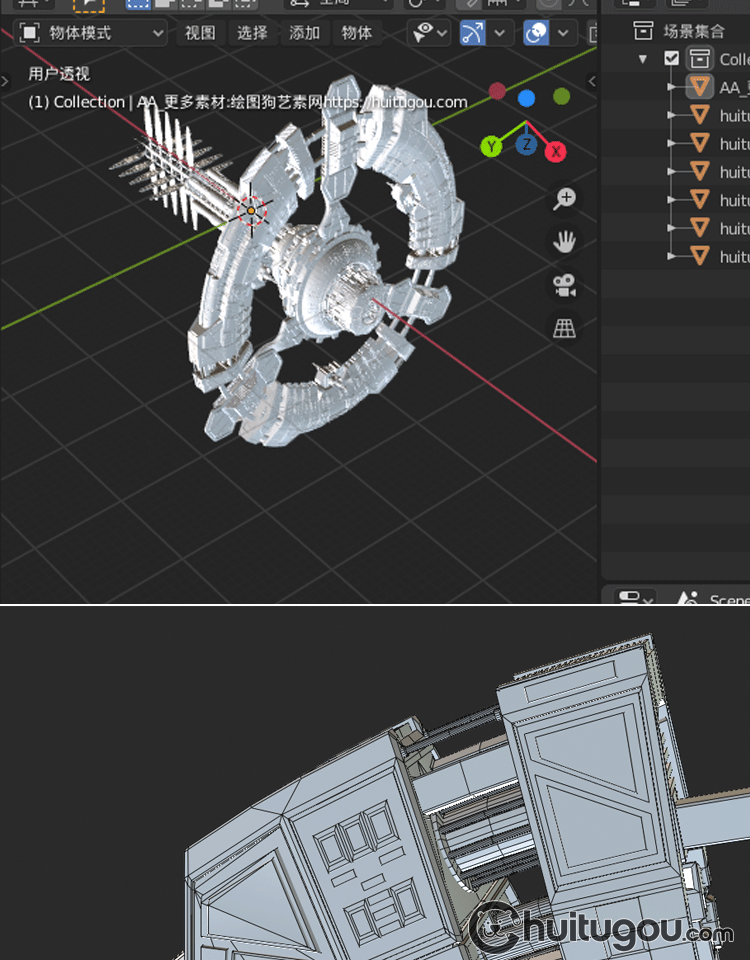Open the 添加 menu
Image resolution: width=750 pixels, height=960 pixels.
click(x=304, y=33)
